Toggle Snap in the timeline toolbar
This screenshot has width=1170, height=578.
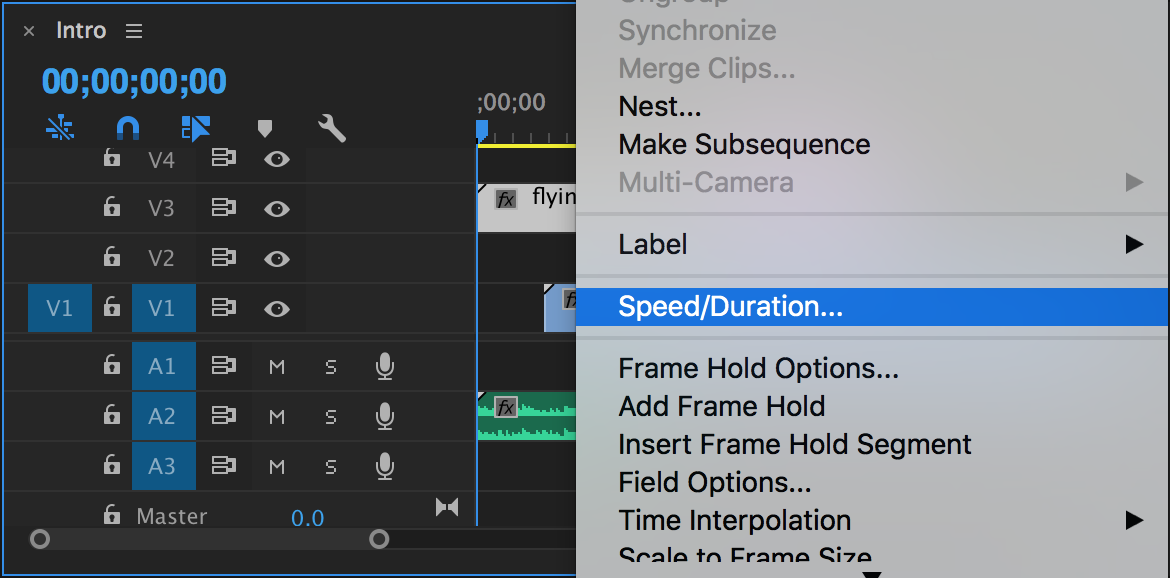[128, 128]
